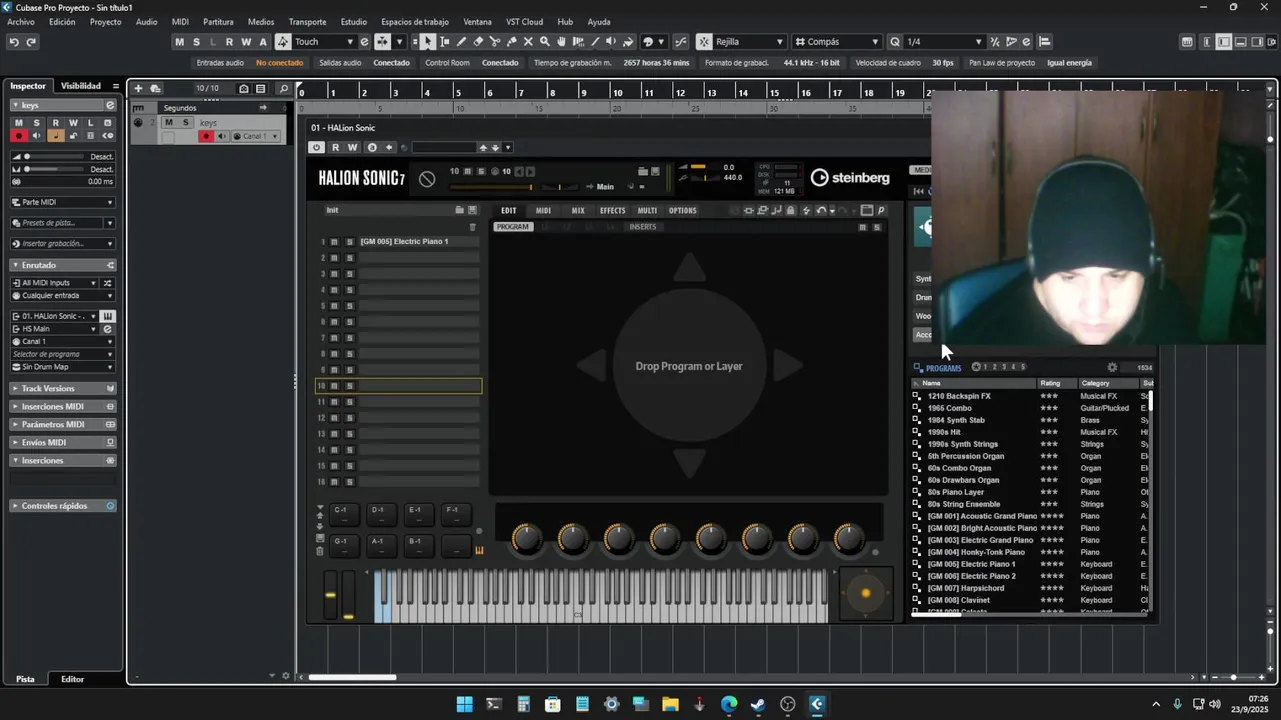1281x720 pixels.
Task: Select the Mute X tool
Action: 528,42
